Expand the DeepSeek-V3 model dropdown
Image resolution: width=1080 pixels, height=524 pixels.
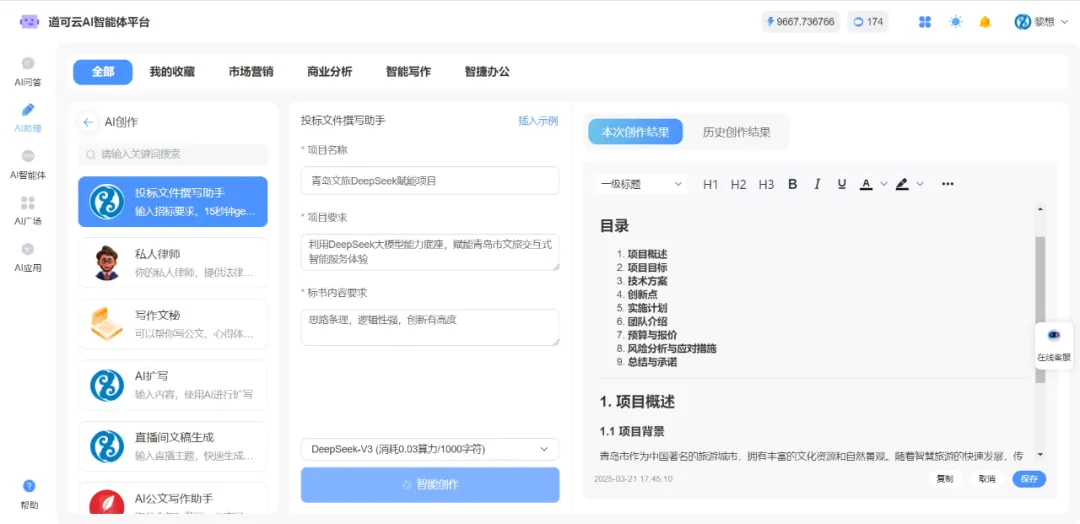click(430, 450)
